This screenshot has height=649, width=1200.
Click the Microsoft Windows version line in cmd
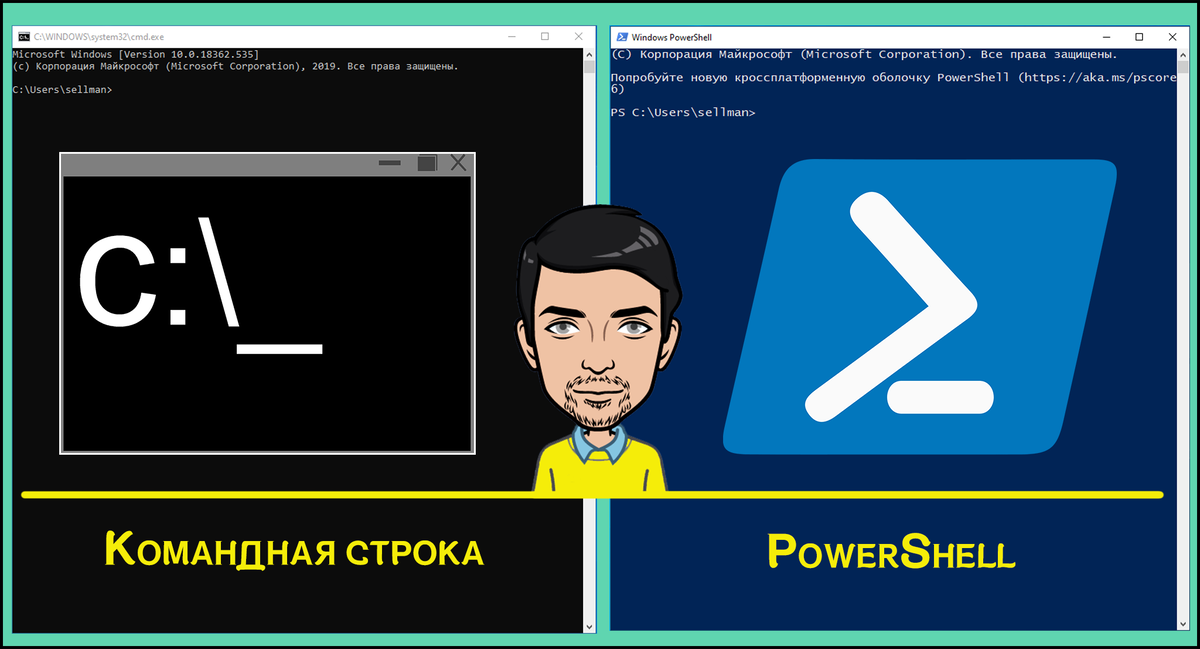pyautogui.click(x=136, y=53)
